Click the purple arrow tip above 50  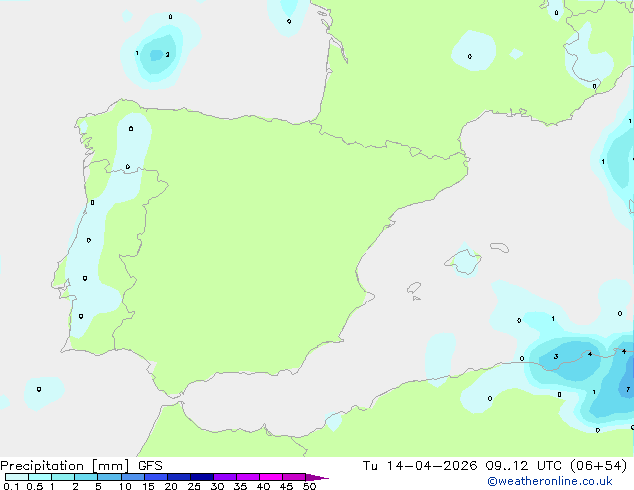pos(317,477)
